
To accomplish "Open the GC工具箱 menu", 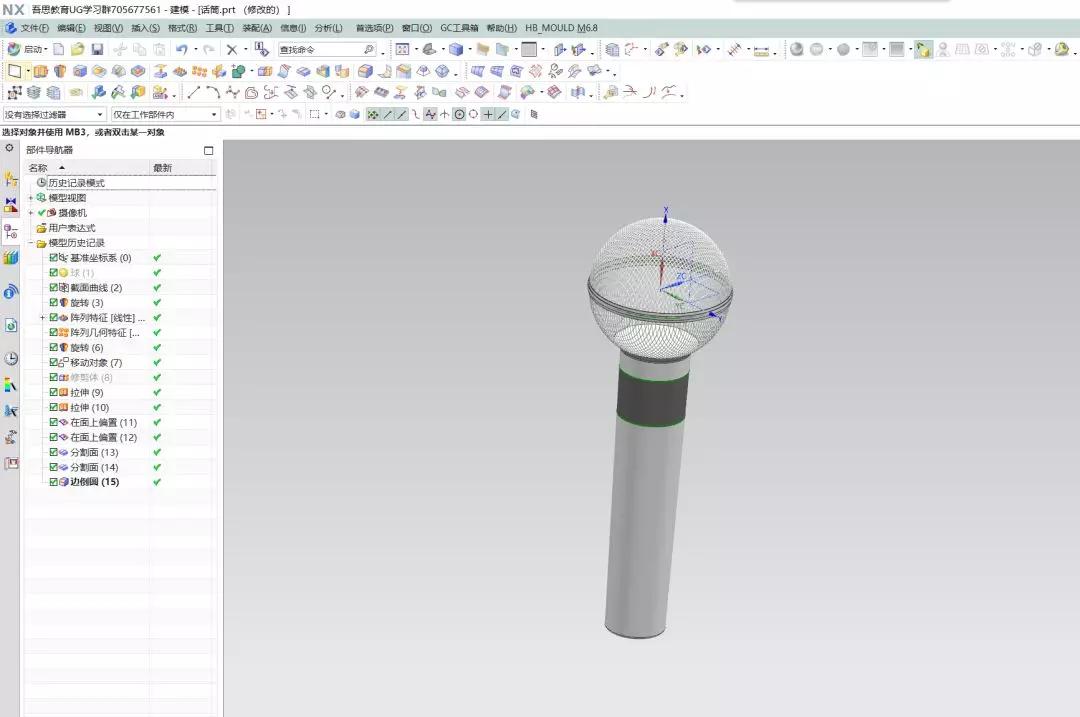I will 459,28.
